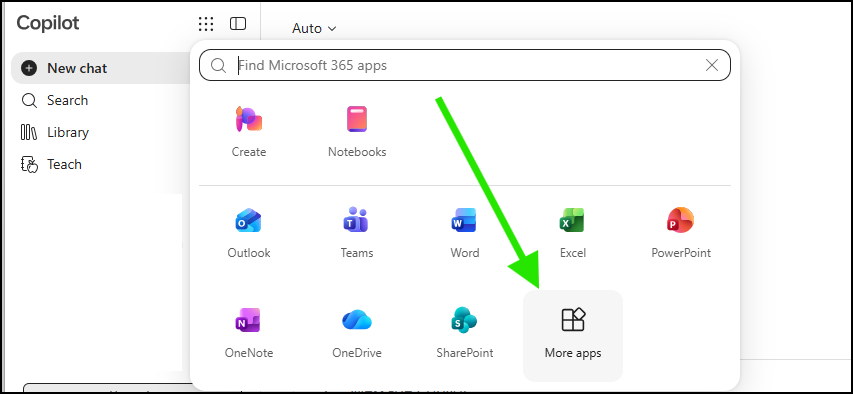853x394 pixels.
Task: Open OneDrive from the app grid
Action: point(357,333)
